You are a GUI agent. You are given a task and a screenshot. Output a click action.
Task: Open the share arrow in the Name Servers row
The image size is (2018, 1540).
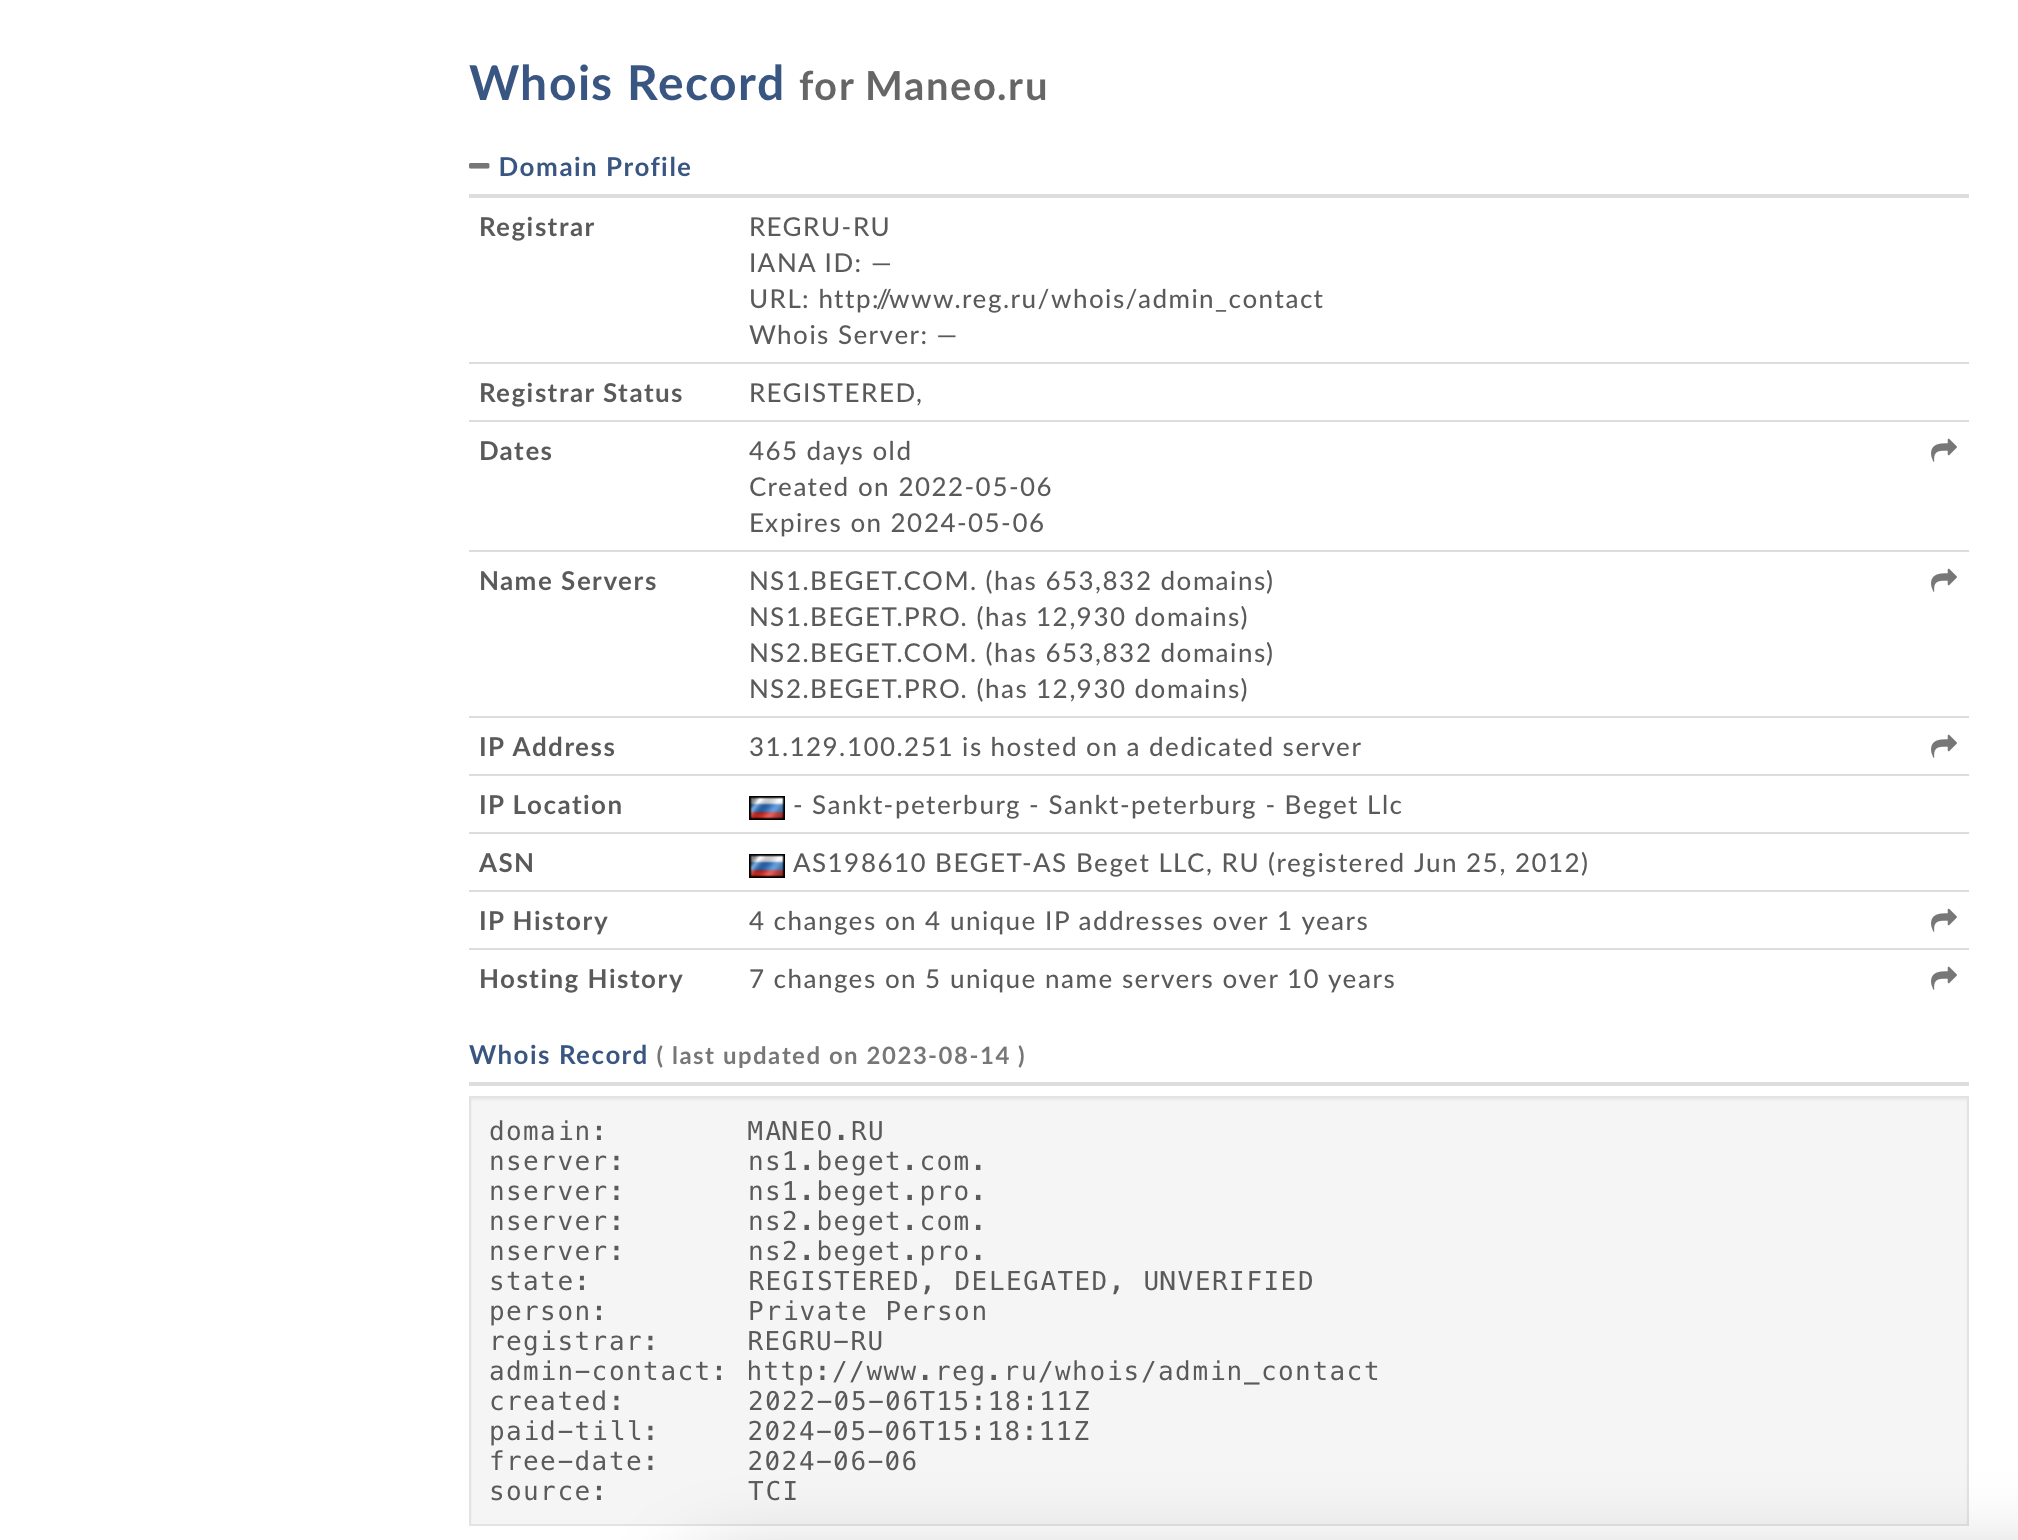click(1943, 581)
